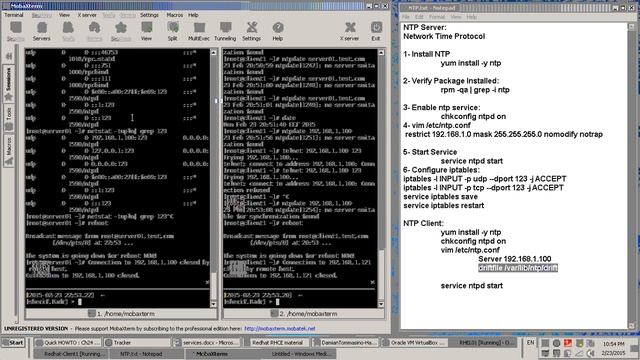
Task: Switch to the Macros sidebar tab
Action: [x=8, y=151]
